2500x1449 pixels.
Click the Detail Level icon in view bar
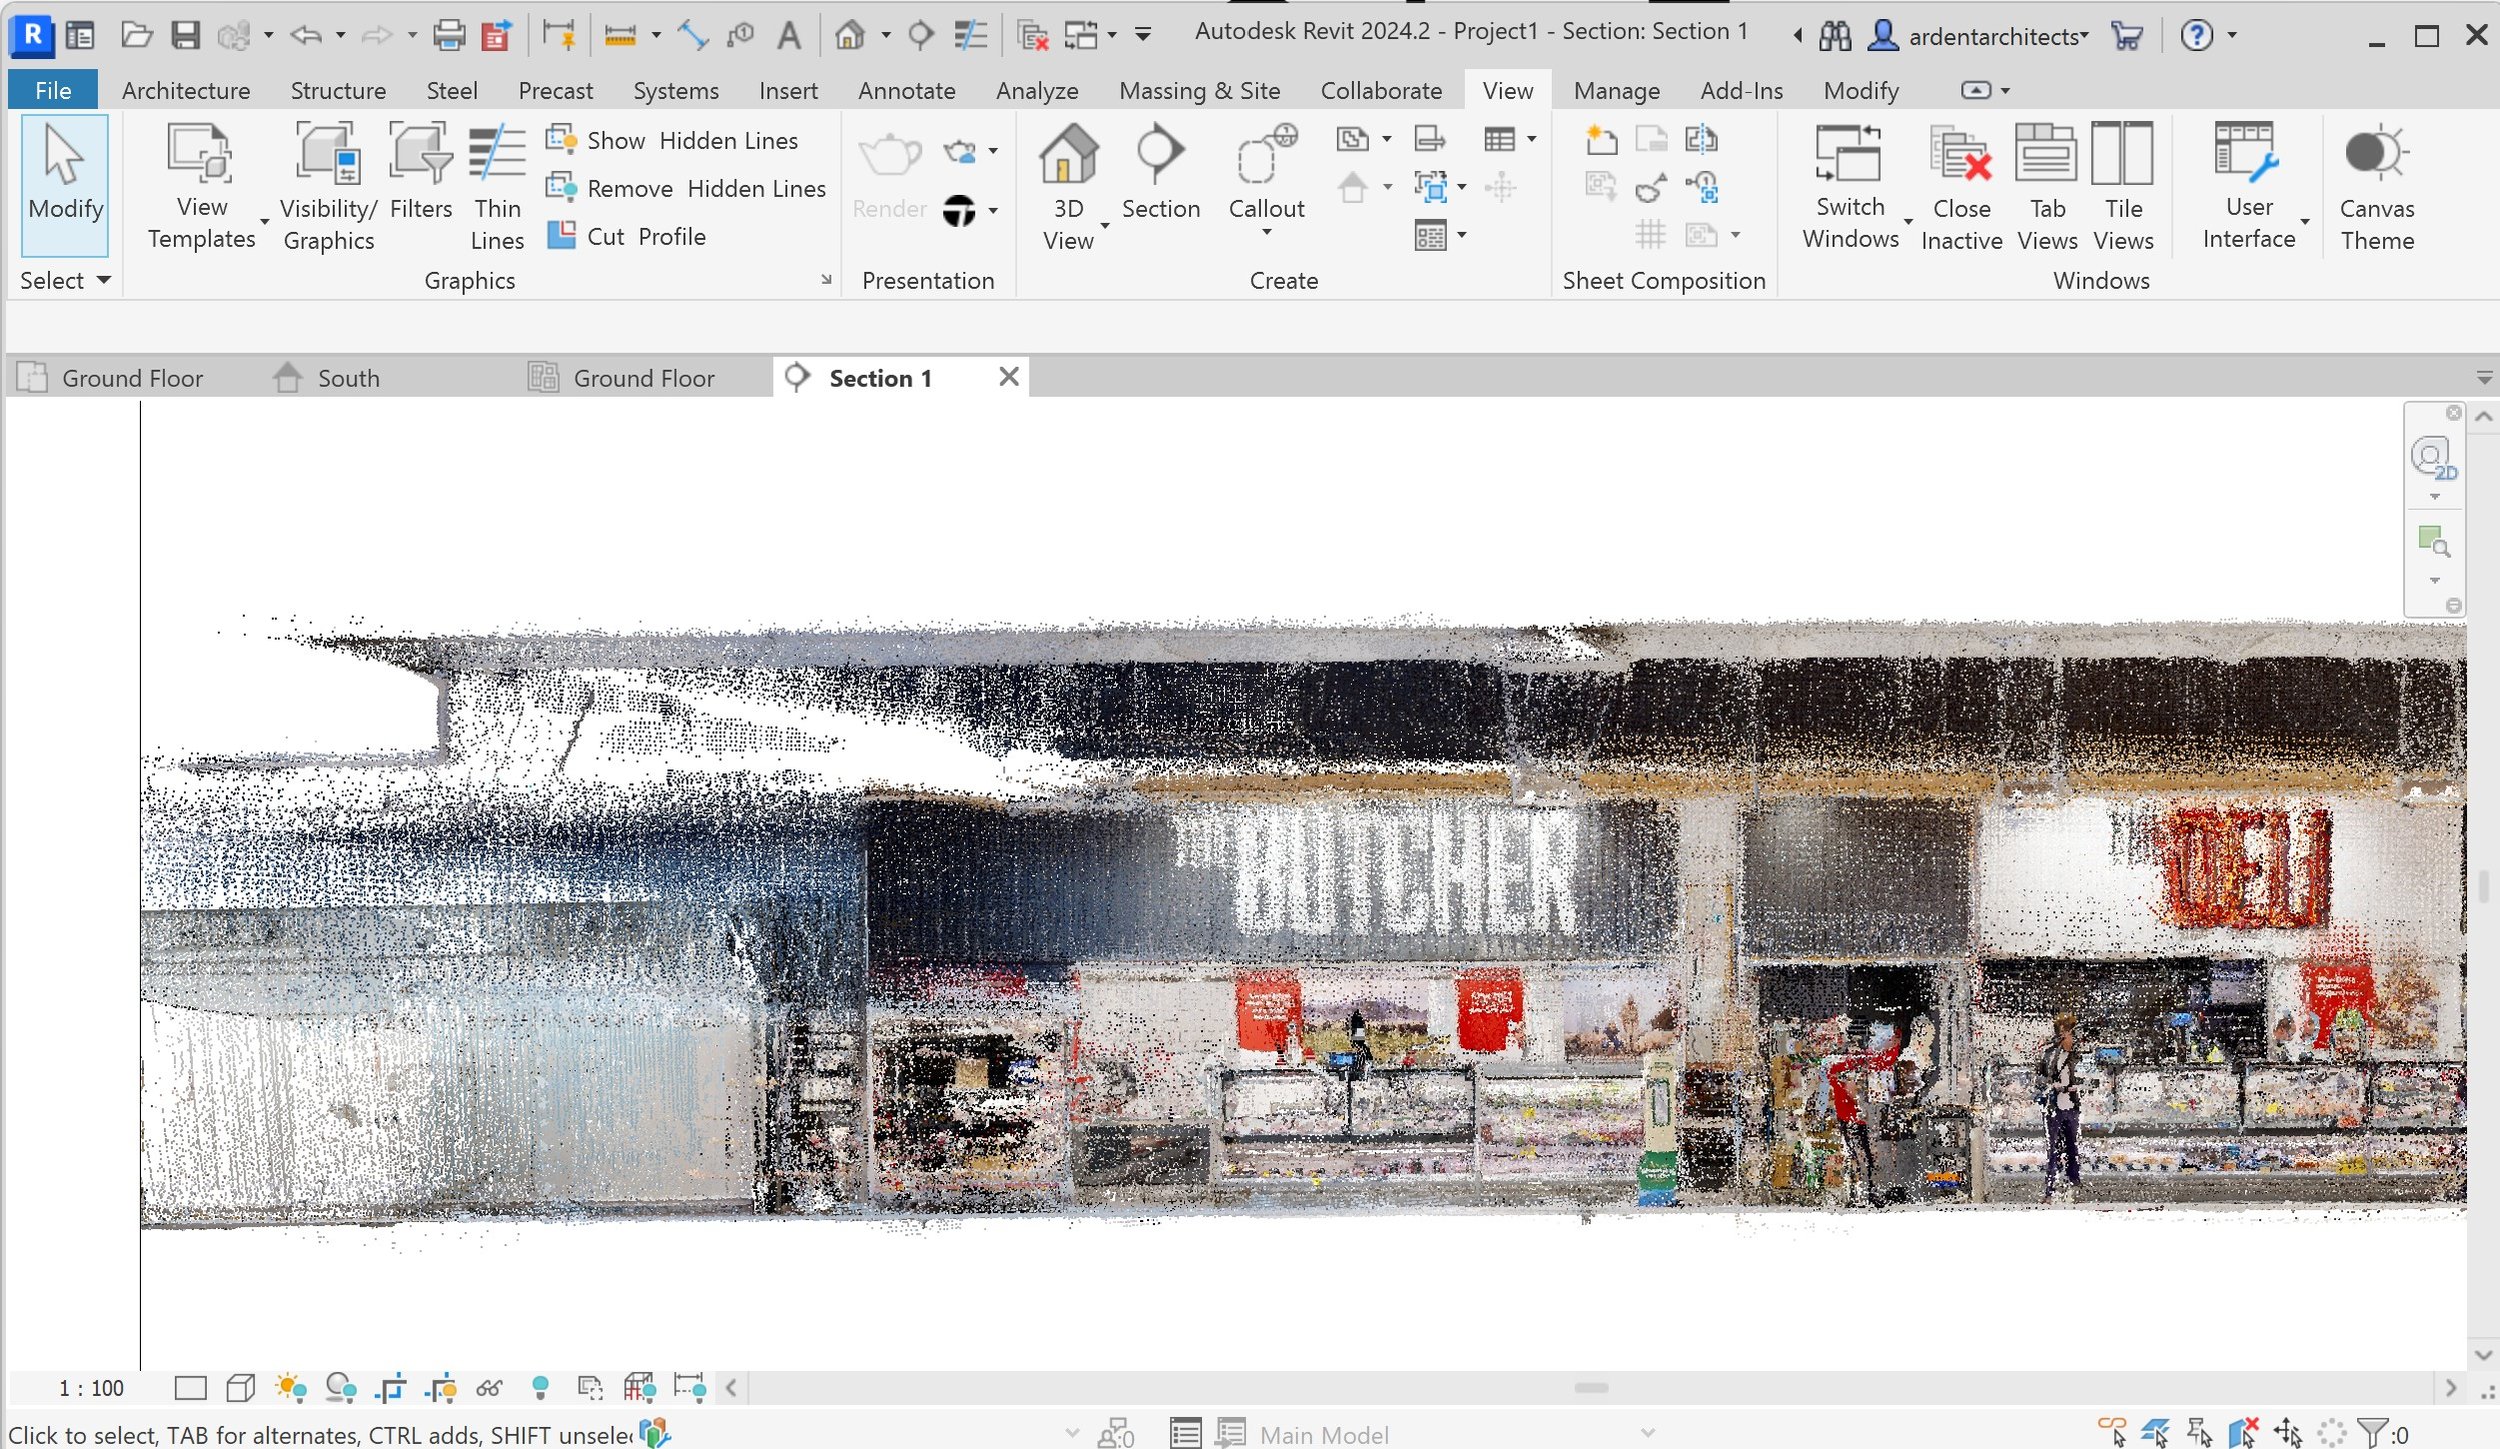[x=190, y=1388]
